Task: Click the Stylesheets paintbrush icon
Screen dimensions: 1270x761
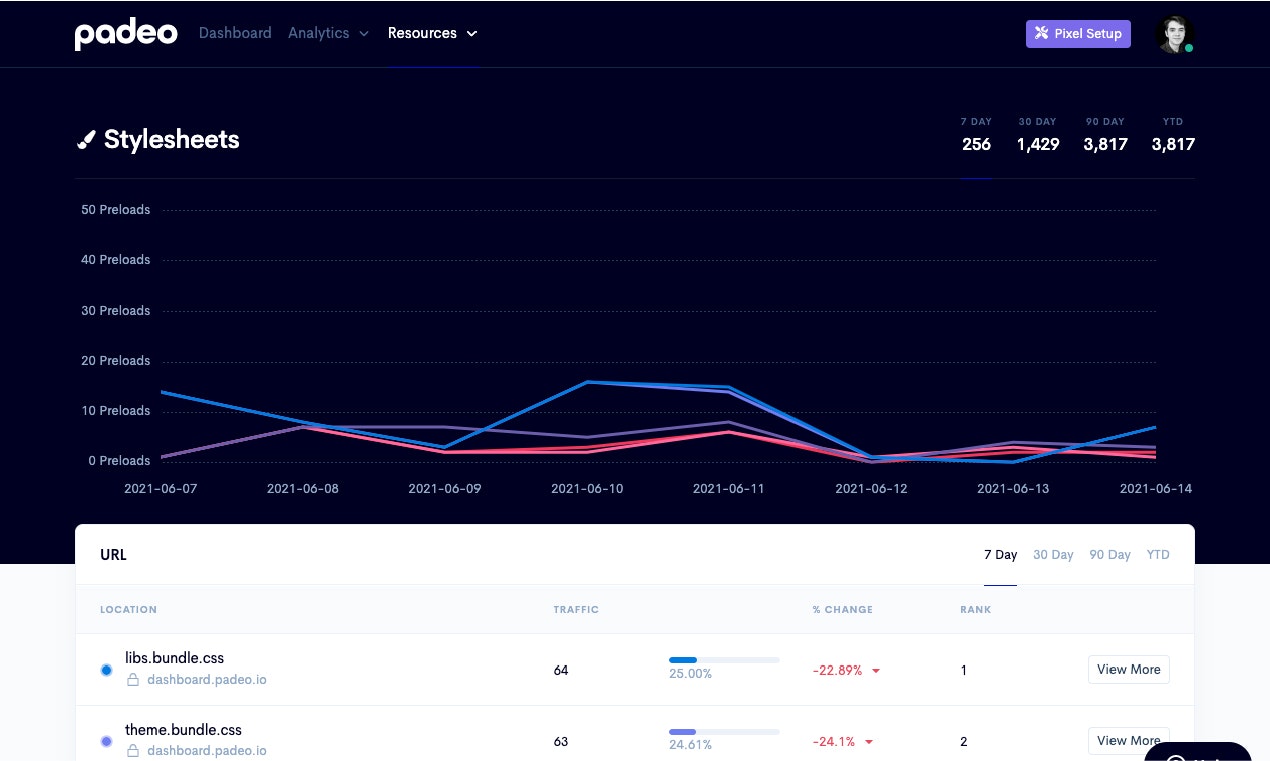Action: (86, 140)
